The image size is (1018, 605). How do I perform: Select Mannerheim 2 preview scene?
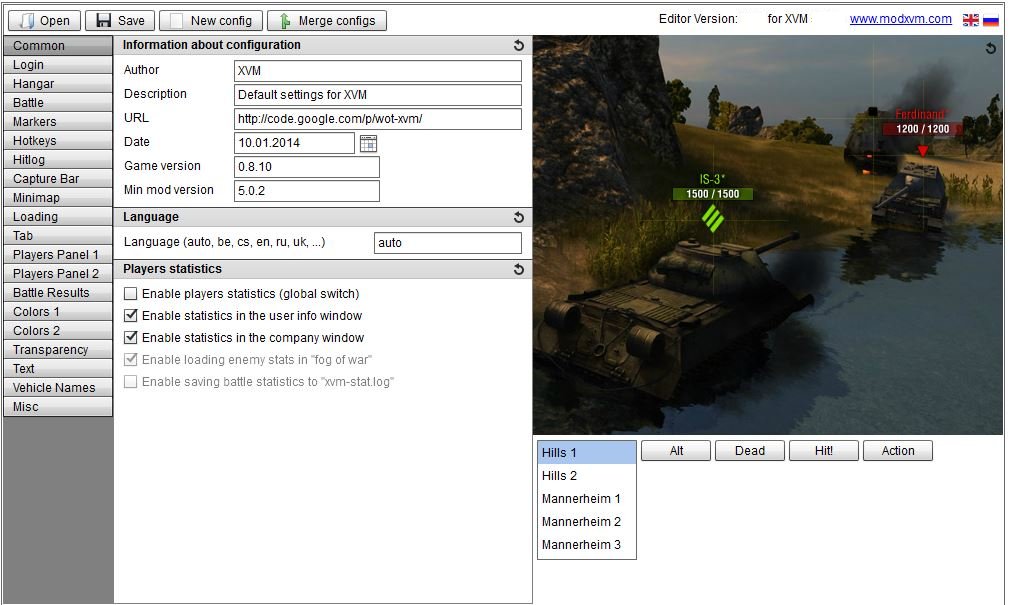coord(587,521)
